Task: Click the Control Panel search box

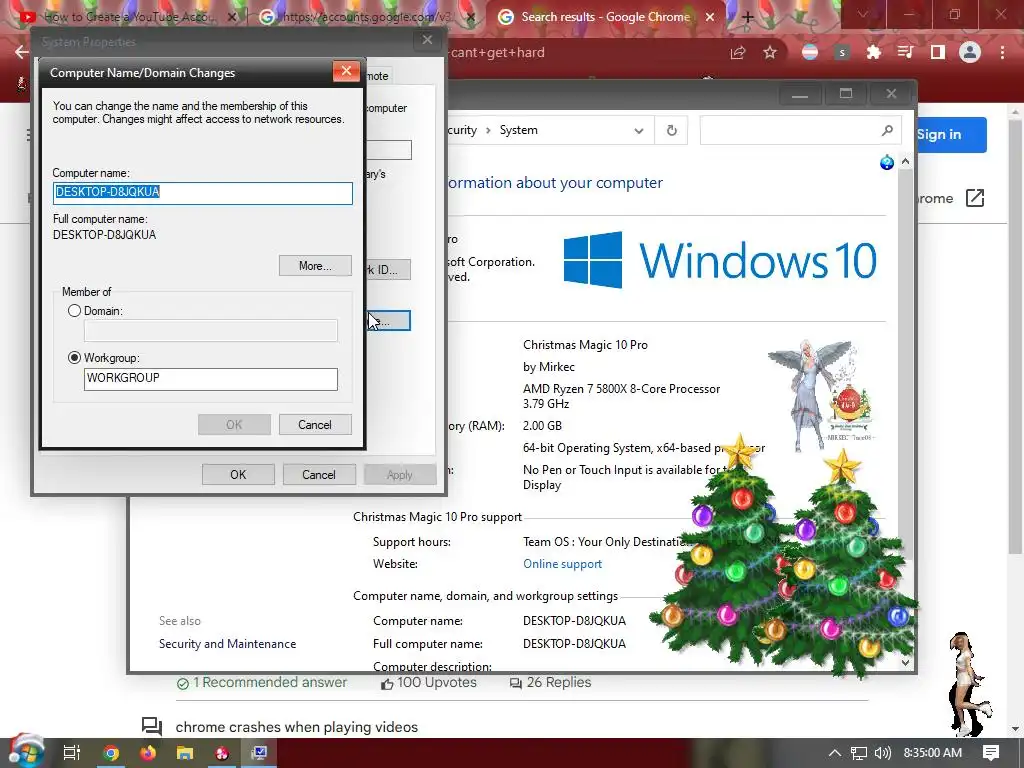Action: (800, 130)
